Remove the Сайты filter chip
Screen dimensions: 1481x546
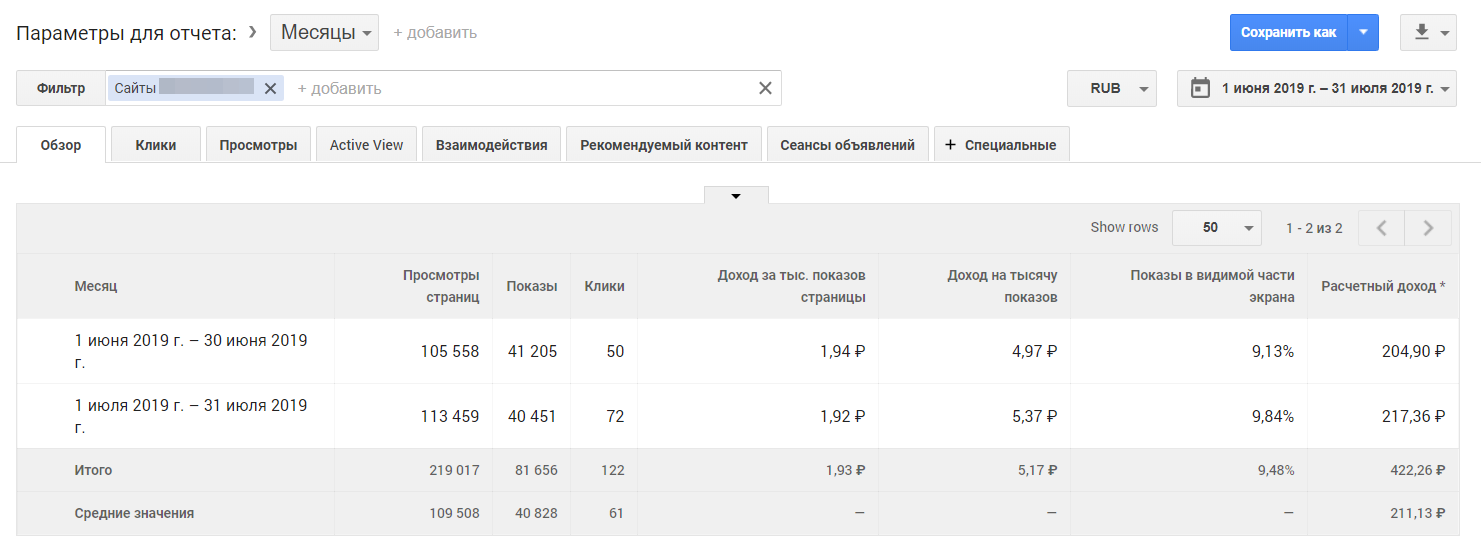pyautogui.click(x=270, y=88)
